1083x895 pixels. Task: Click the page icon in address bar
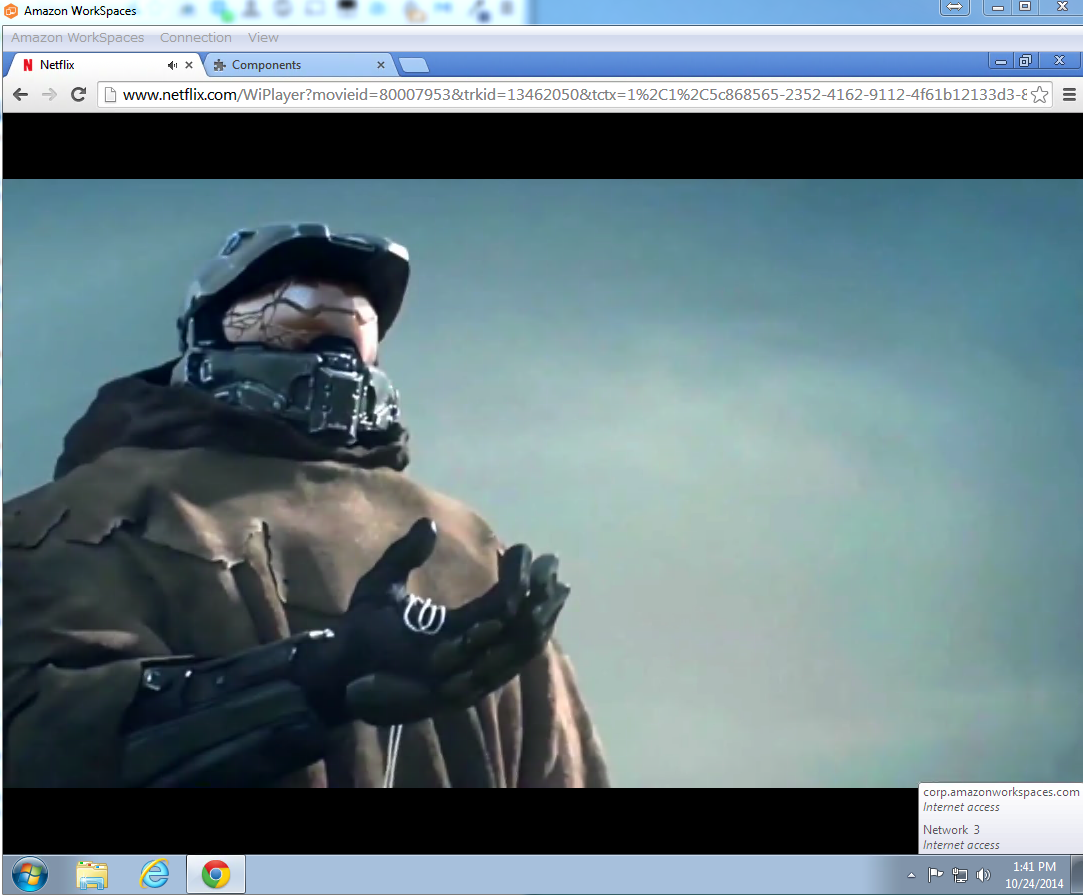click(110, 95)
